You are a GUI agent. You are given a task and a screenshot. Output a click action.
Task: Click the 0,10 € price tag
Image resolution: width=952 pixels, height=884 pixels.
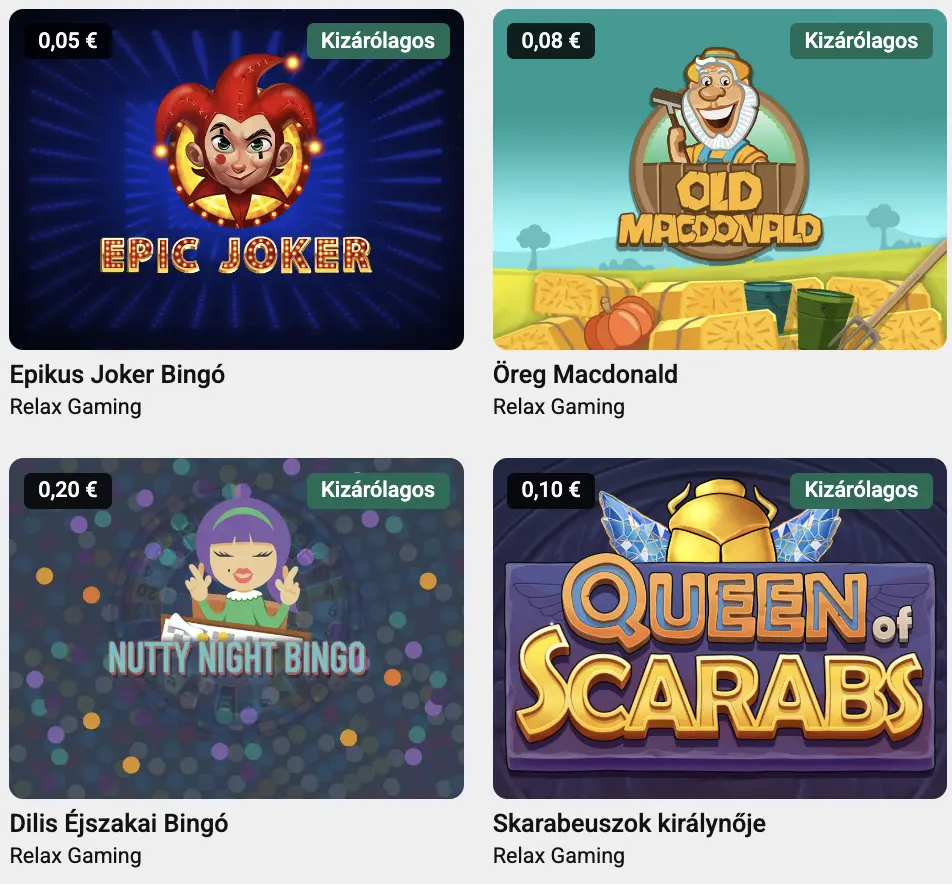[551, 490]
